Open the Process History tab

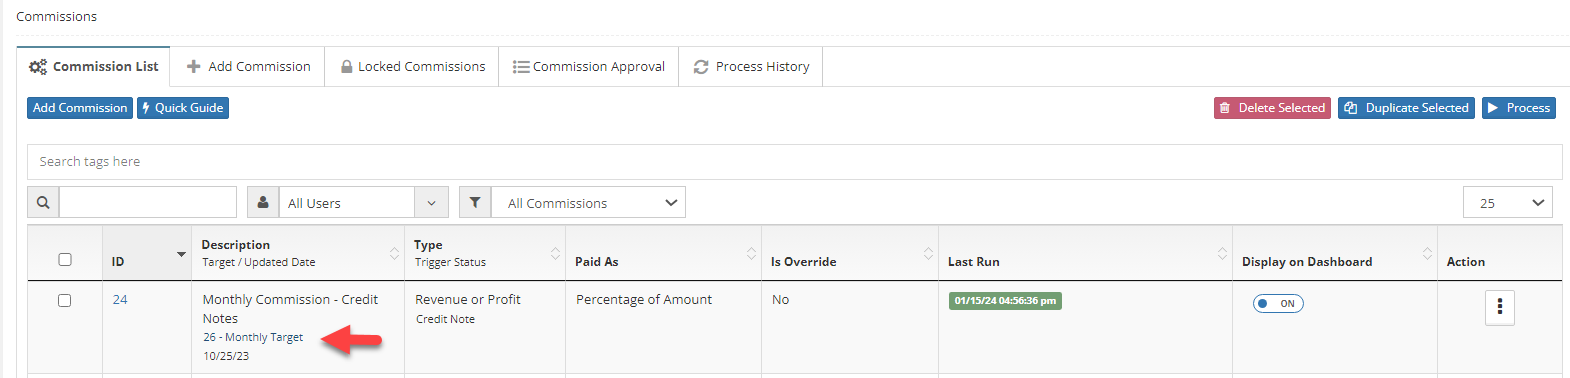click(751, 66)
